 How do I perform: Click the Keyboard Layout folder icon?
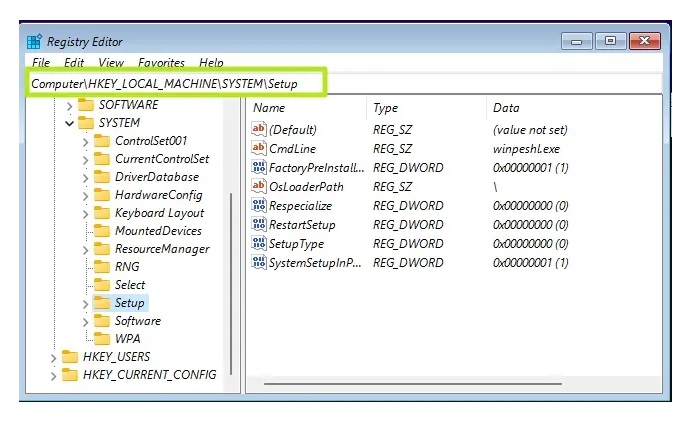tap(102, 212)
